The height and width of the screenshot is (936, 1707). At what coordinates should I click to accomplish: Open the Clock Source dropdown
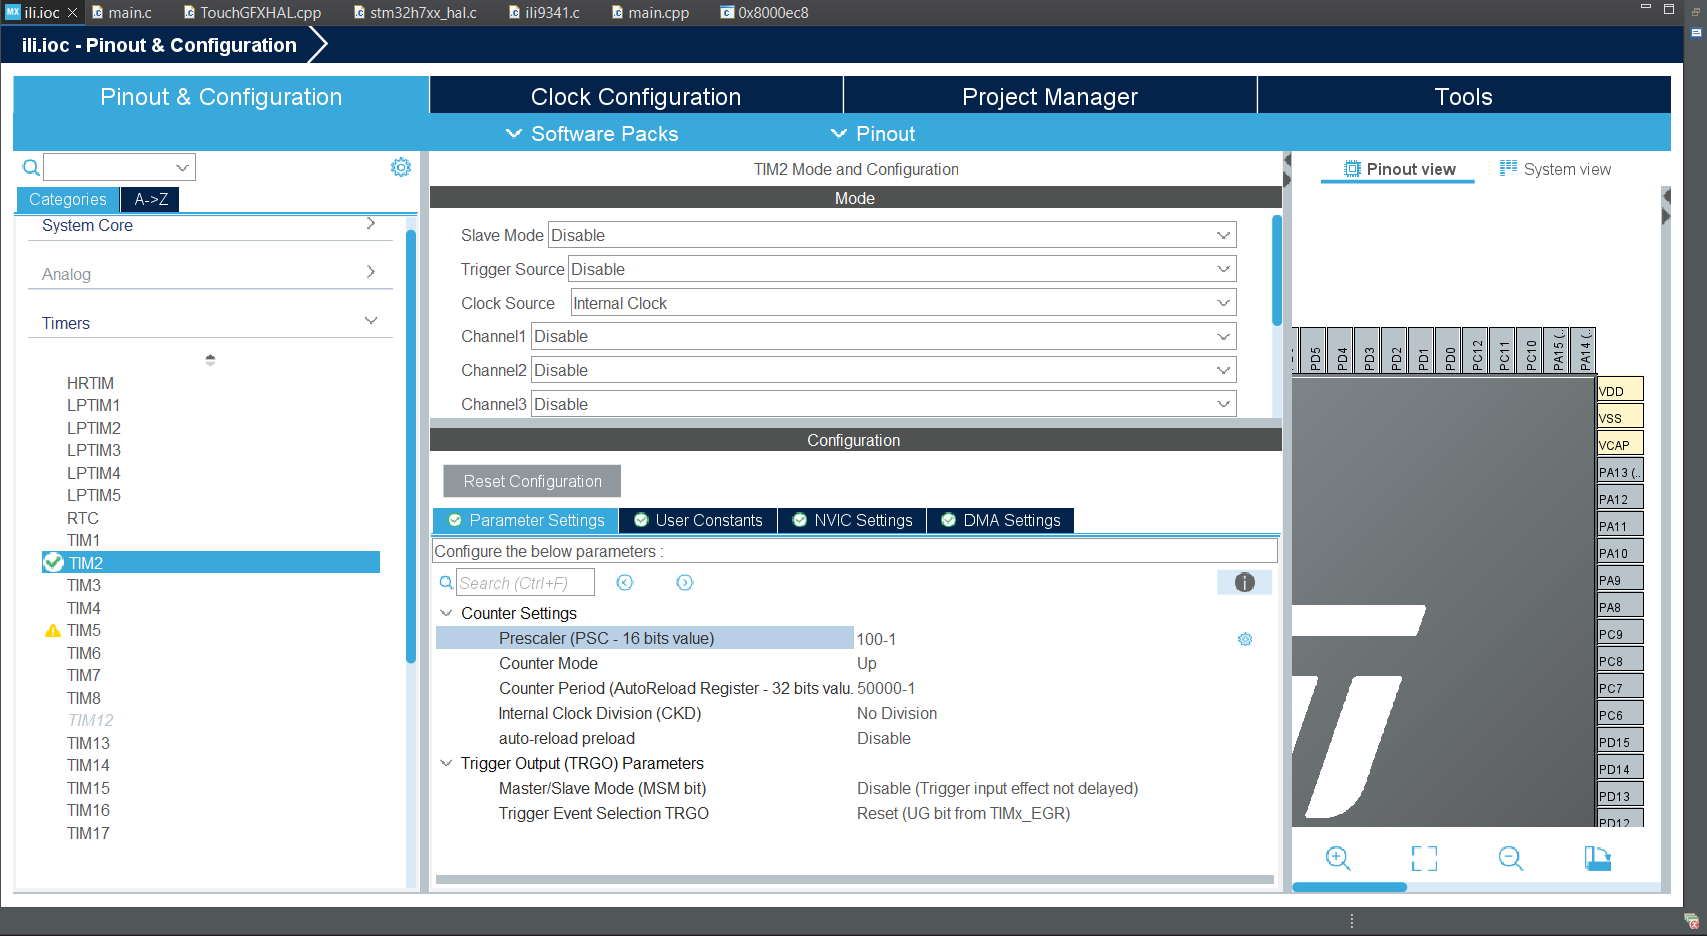click(1223, 301)
